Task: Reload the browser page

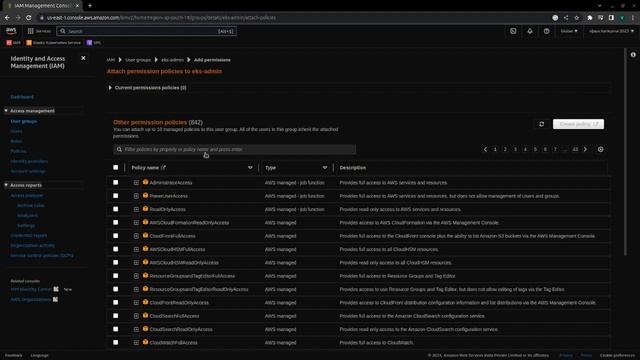Action: click(x=29, y=18)
